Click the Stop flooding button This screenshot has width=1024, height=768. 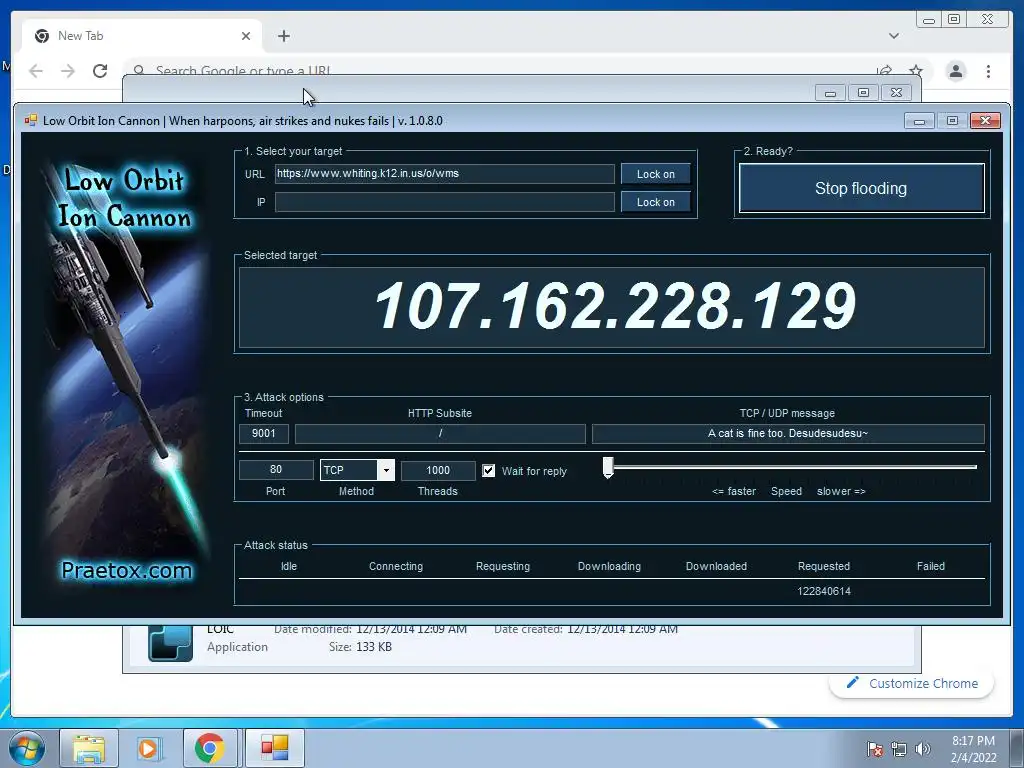point(861,188)
